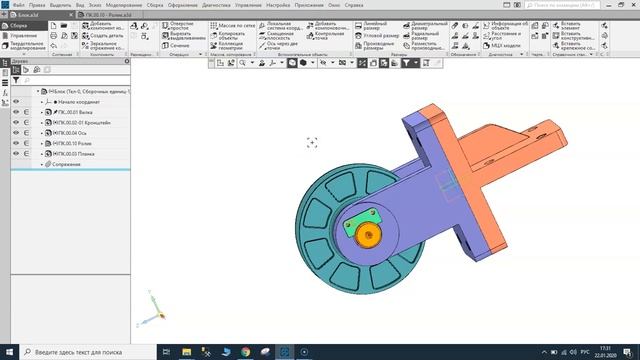Click the tree search field
The height and width of the screenshot is (360, 640).
(x=75, y=80)
